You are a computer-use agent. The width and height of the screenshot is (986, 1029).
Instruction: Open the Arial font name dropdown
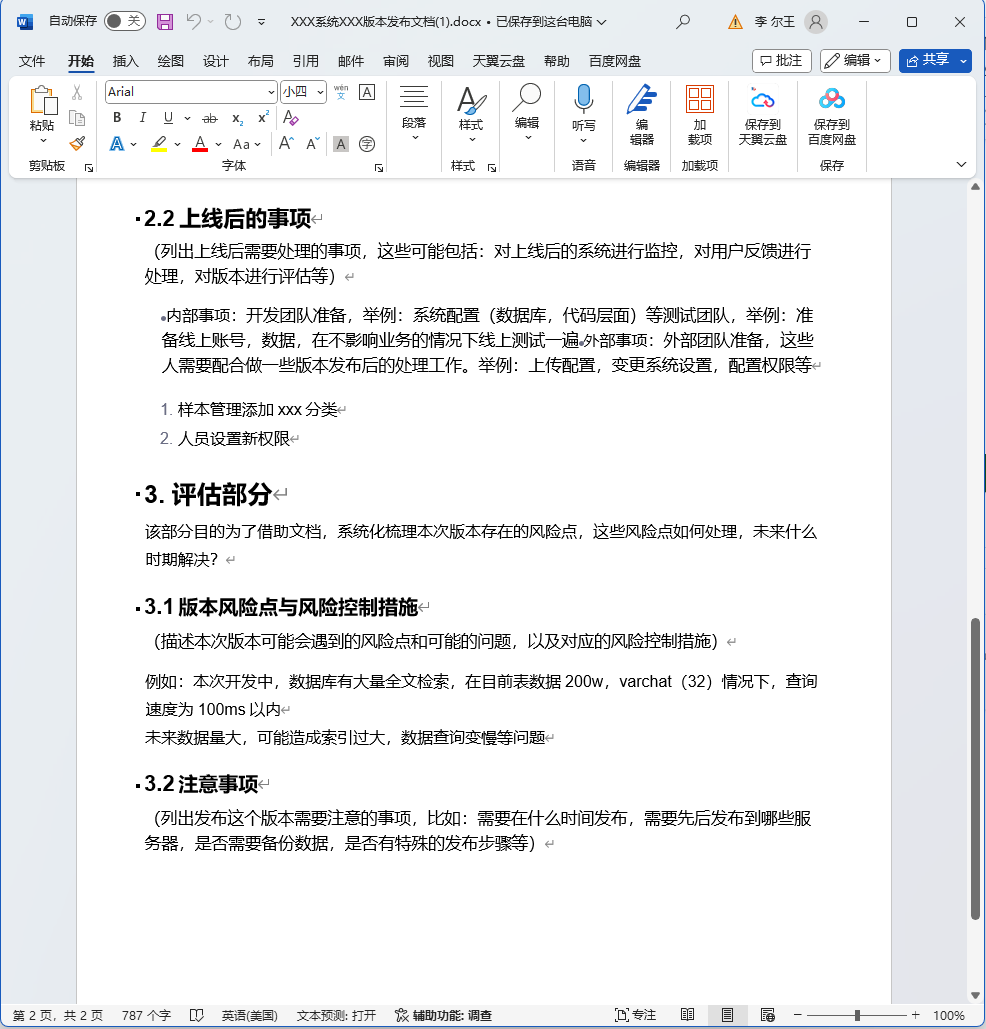(x=271, y=92)
